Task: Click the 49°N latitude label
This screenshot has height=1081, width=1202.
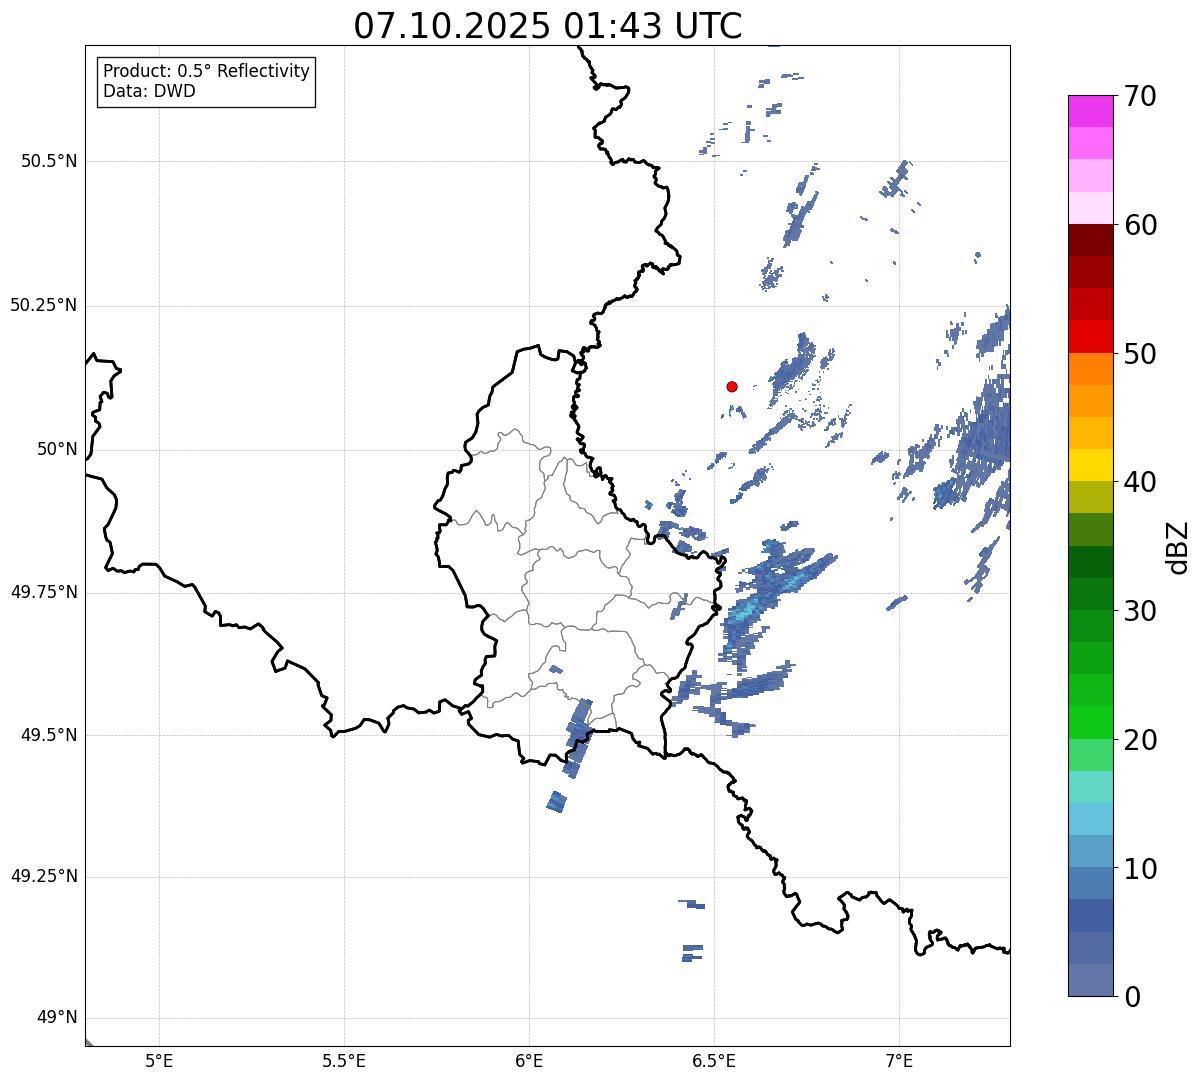Action: (x=57, y=1018)
